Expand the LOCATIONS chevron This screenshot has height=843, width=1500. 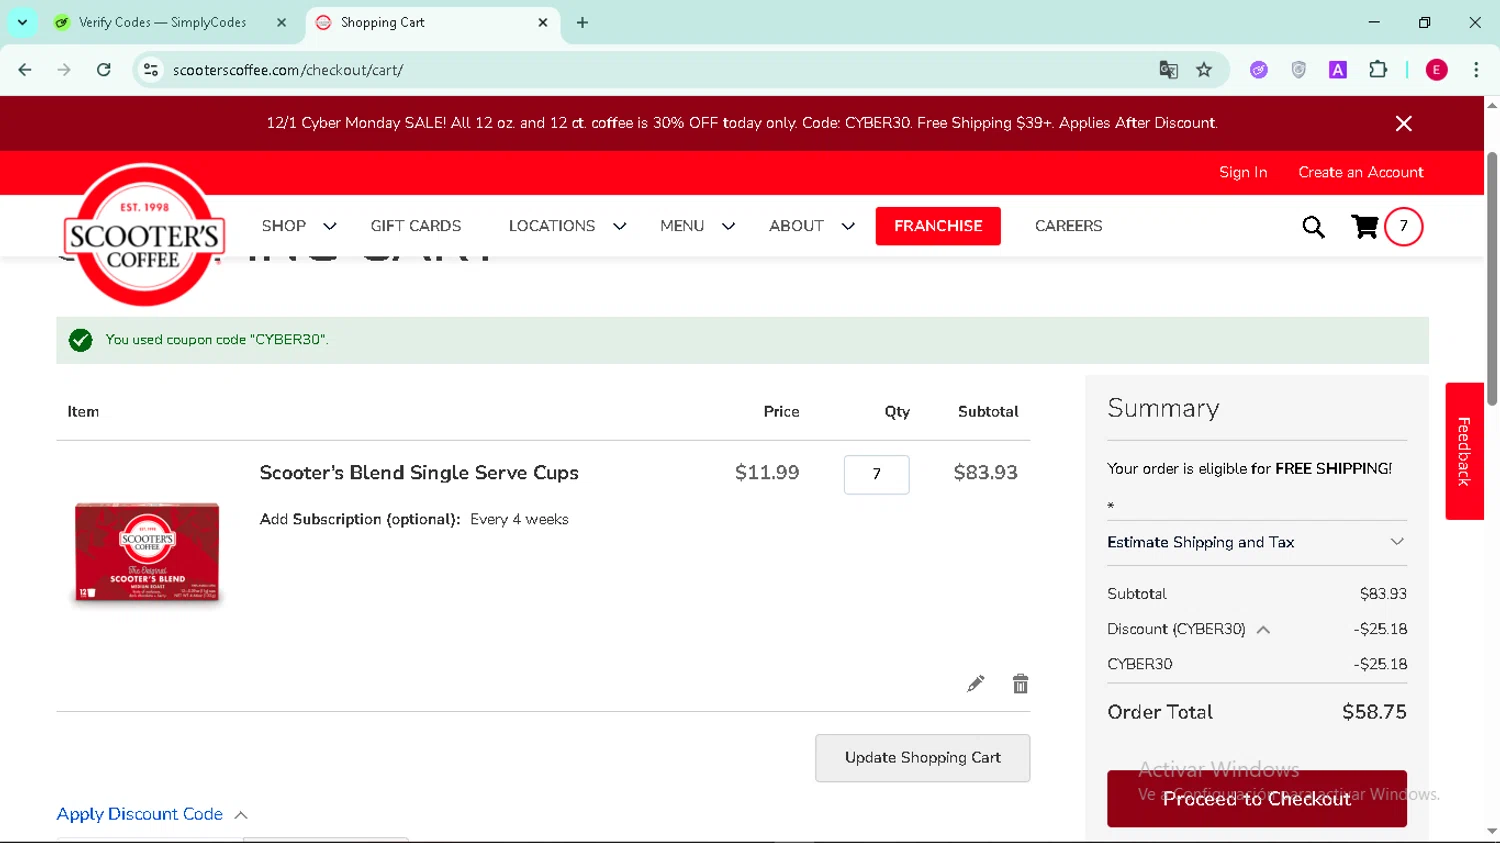(619, 226)
